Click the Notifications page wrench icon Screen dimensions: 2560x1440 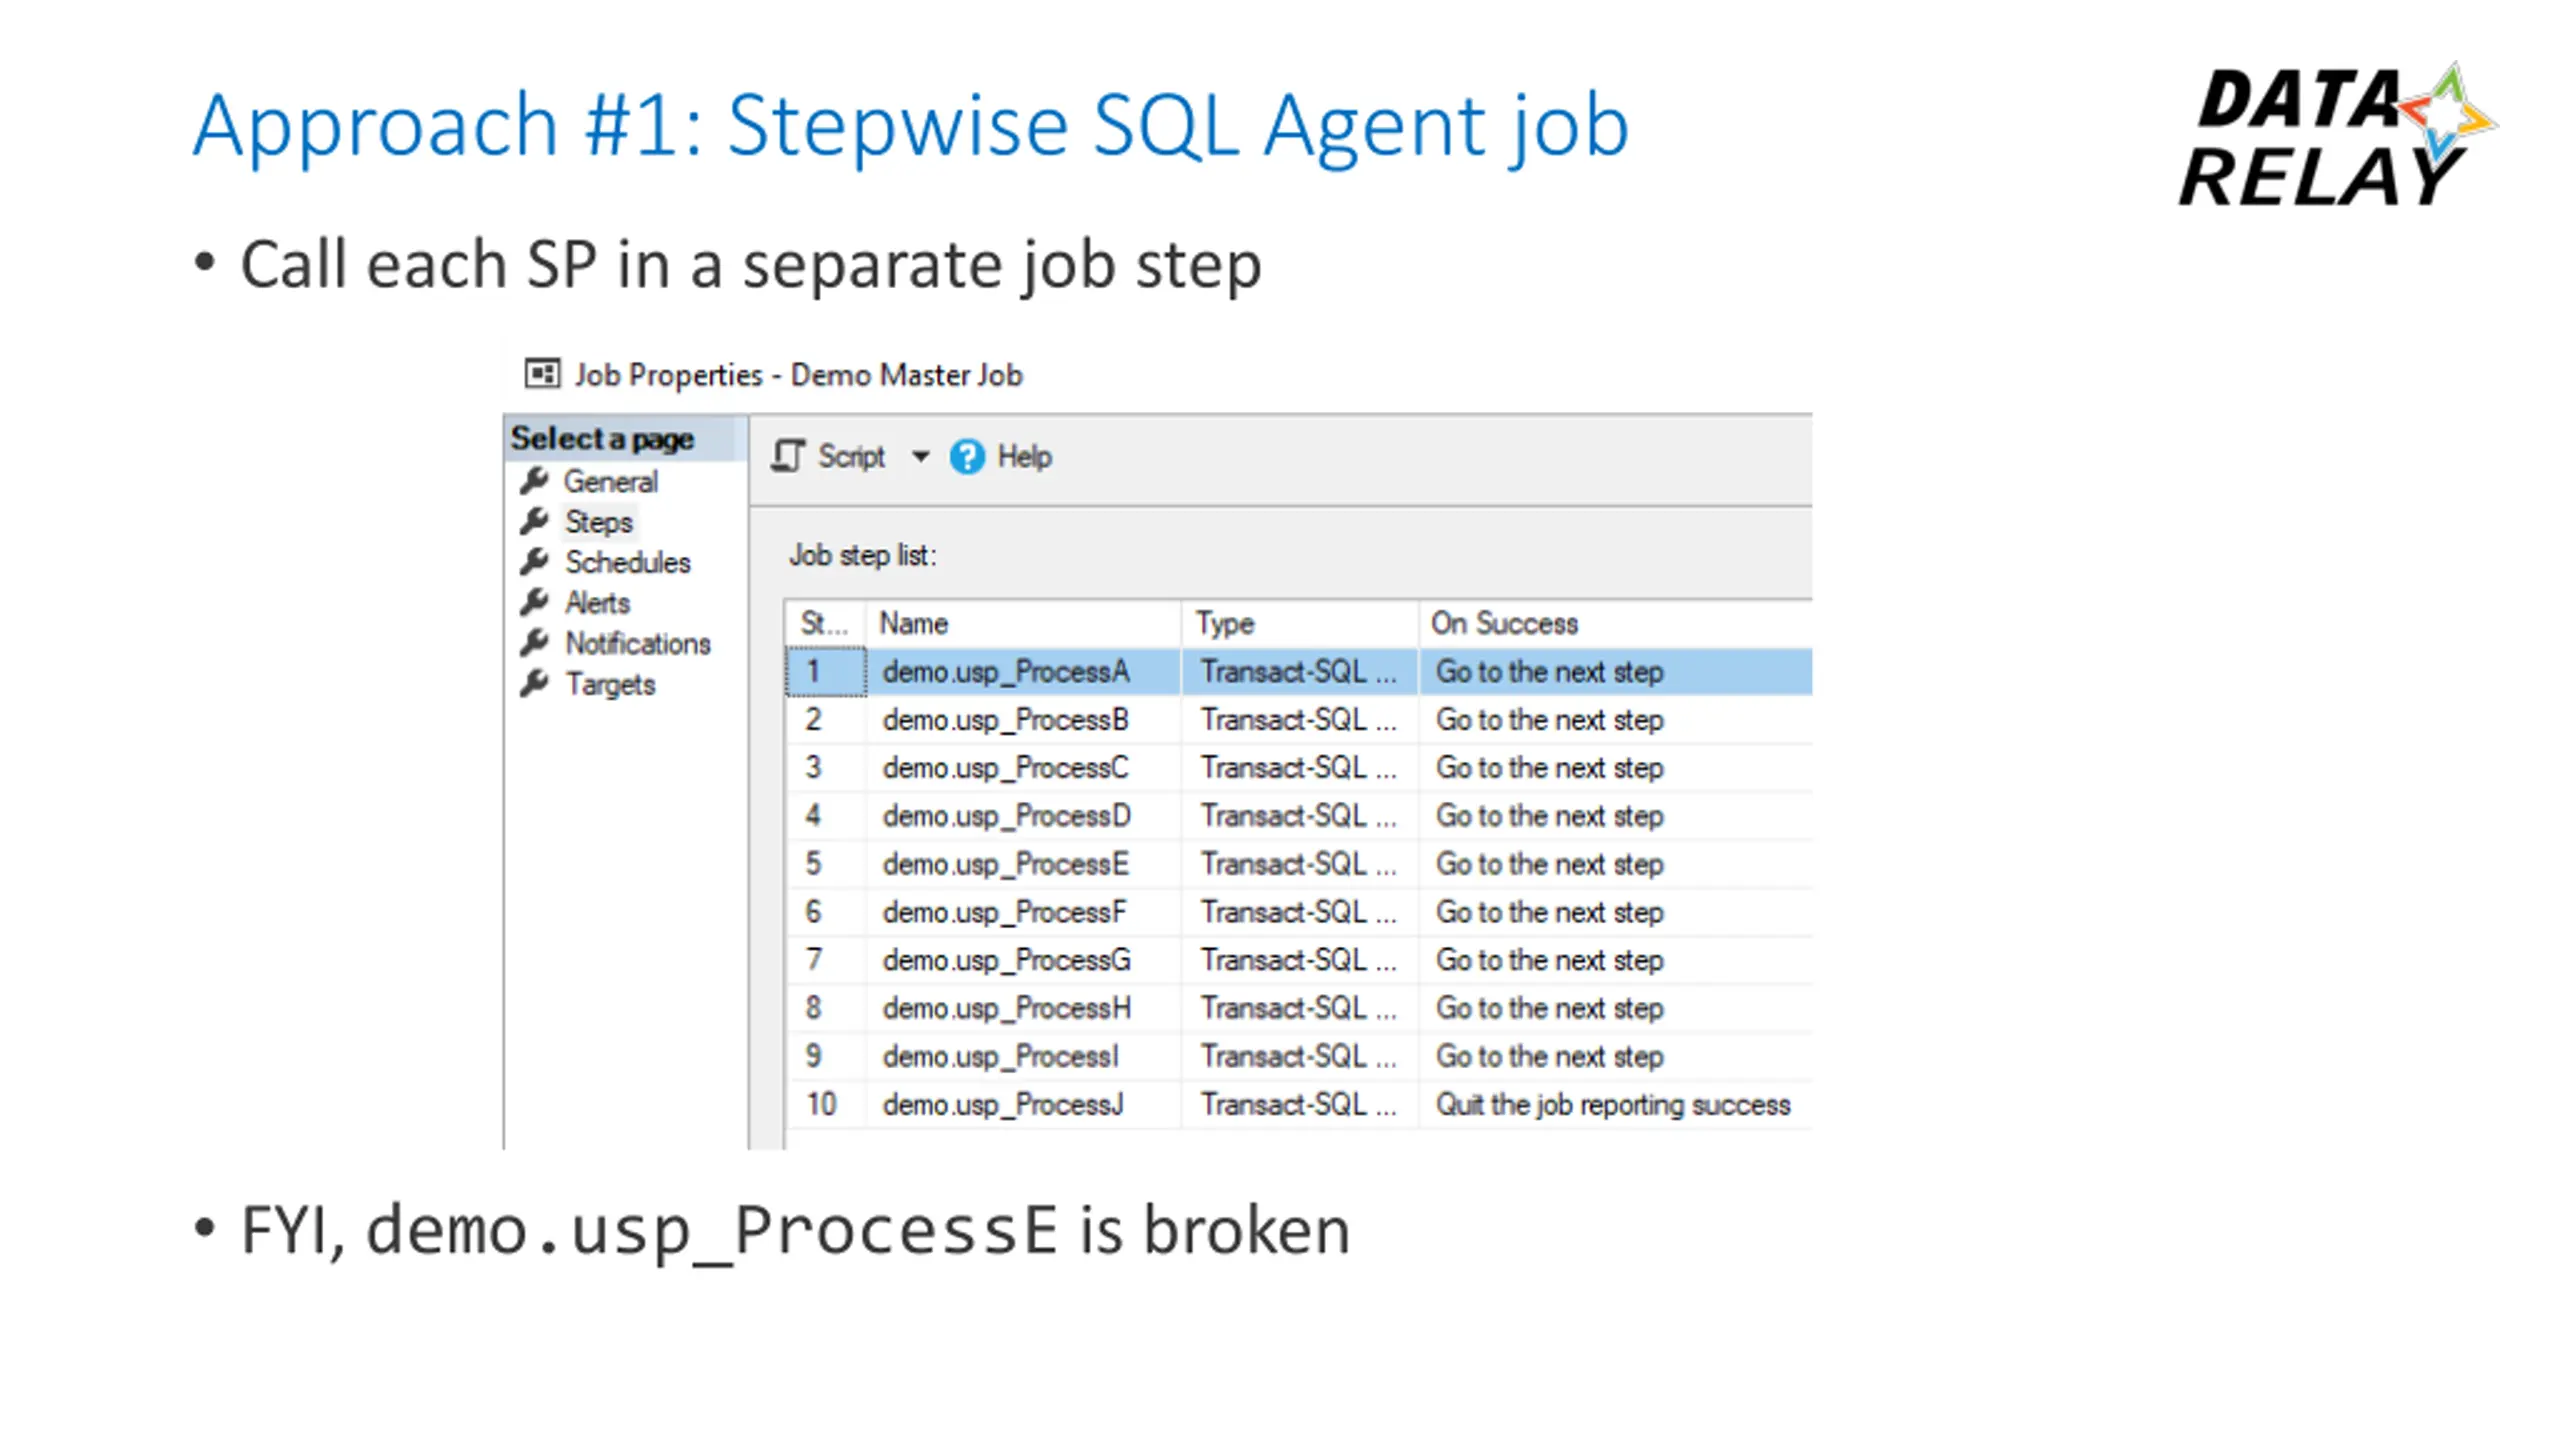point(535,643)
